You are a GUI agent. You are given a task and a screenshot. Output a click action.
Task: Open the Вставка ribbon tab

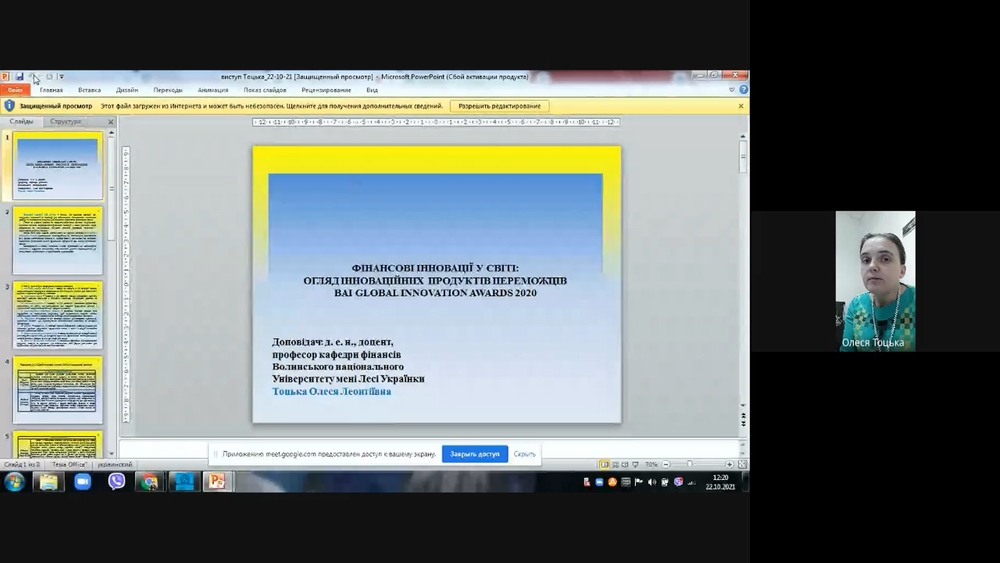[x=89, y=90]
